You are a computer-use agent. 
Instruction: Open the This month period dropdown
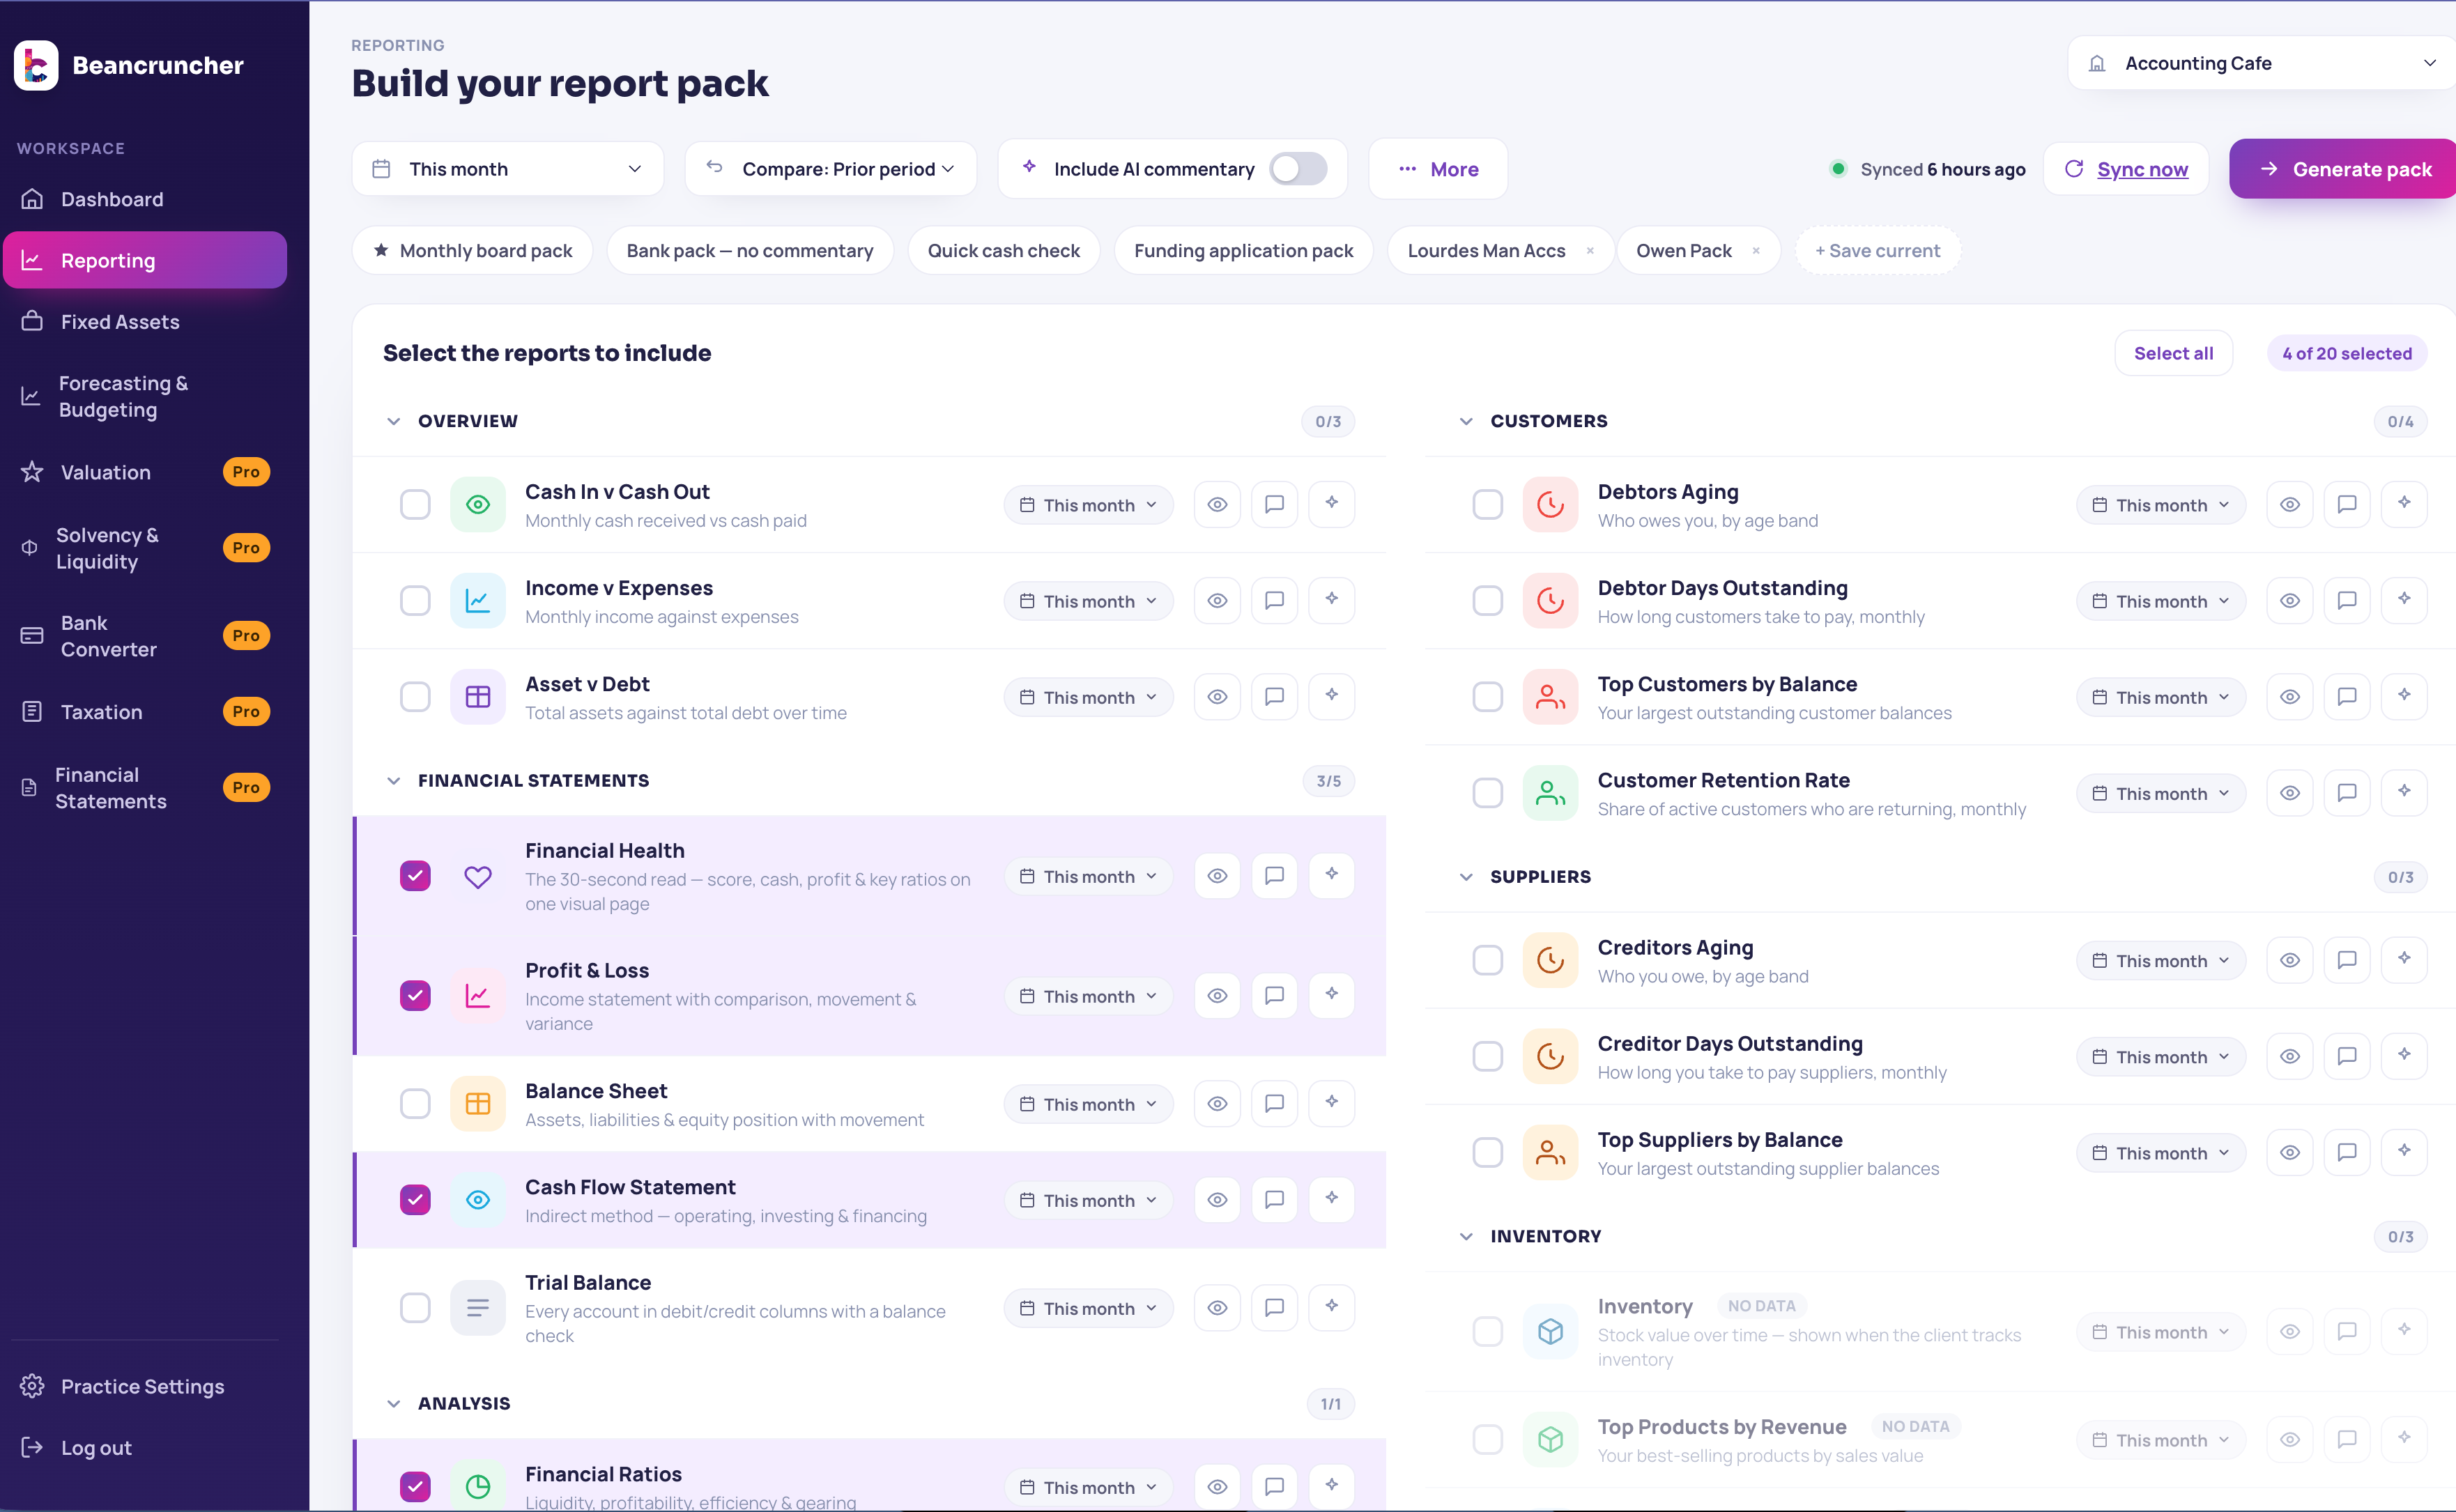coord(508,169)
